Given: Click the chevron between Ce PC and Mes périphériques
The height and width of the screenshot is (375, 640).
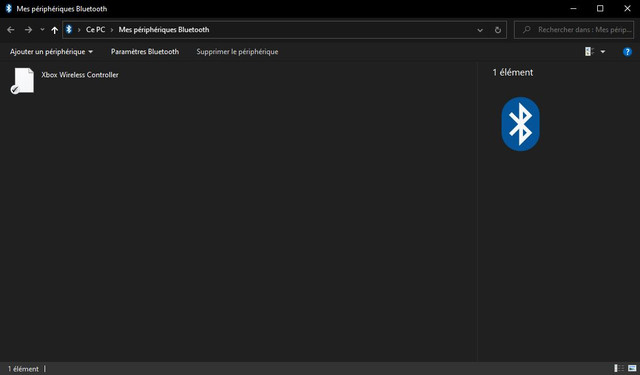Looking at the screenshot, I should click(112, 30).
